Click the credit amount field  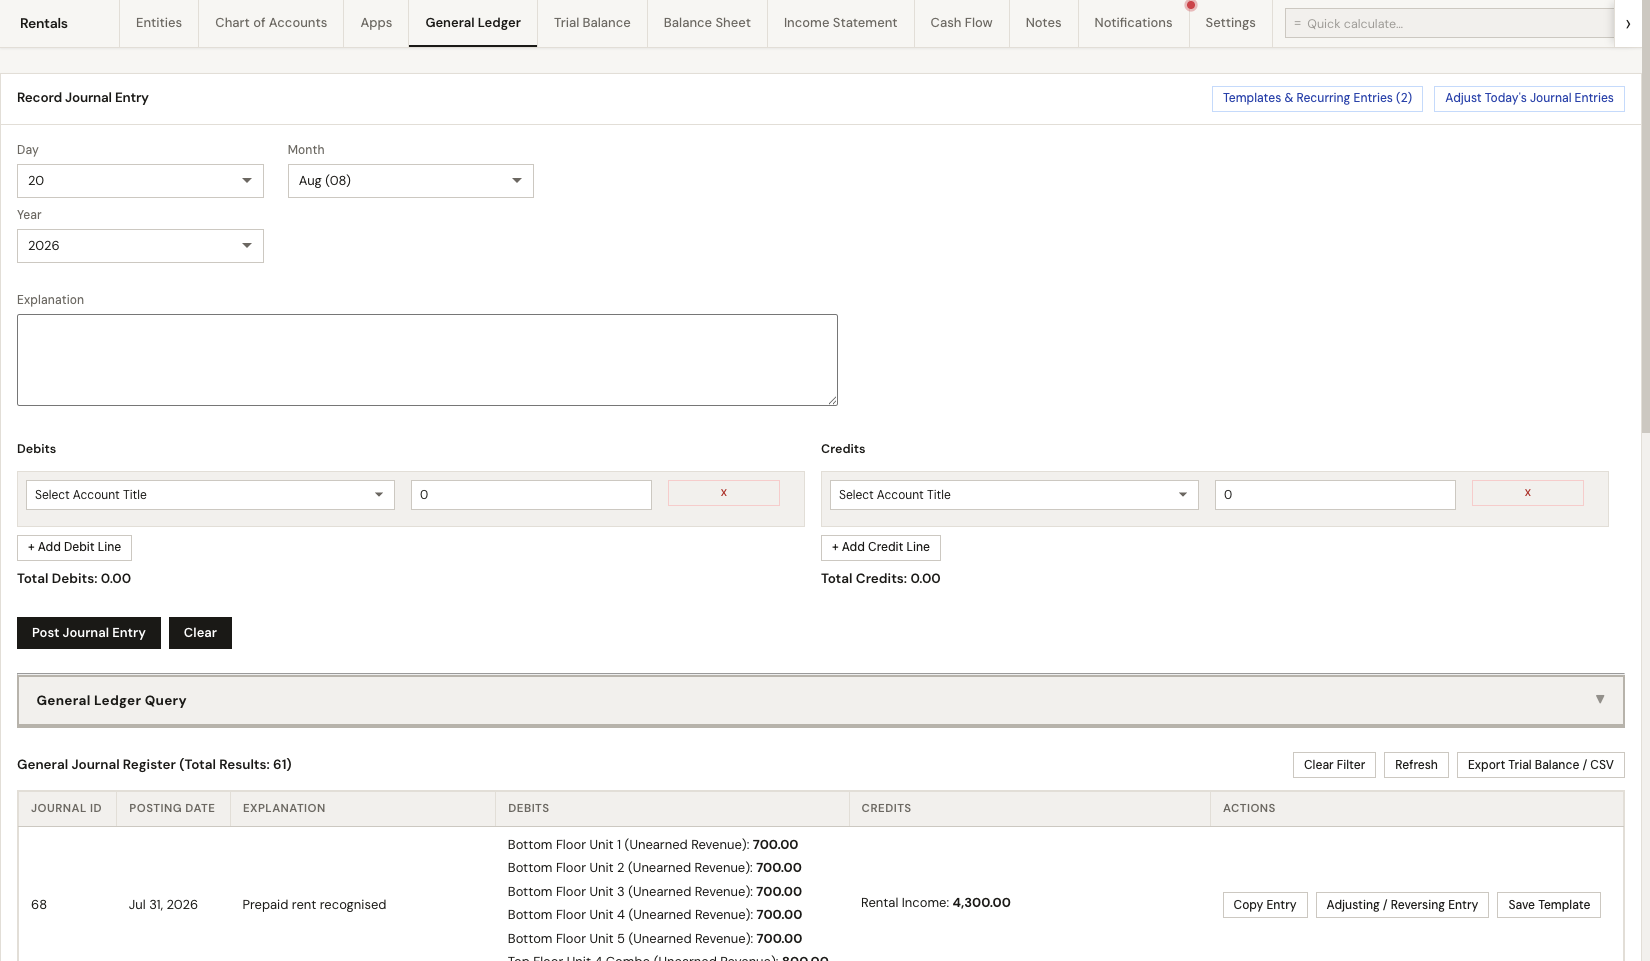[1335, 495]
